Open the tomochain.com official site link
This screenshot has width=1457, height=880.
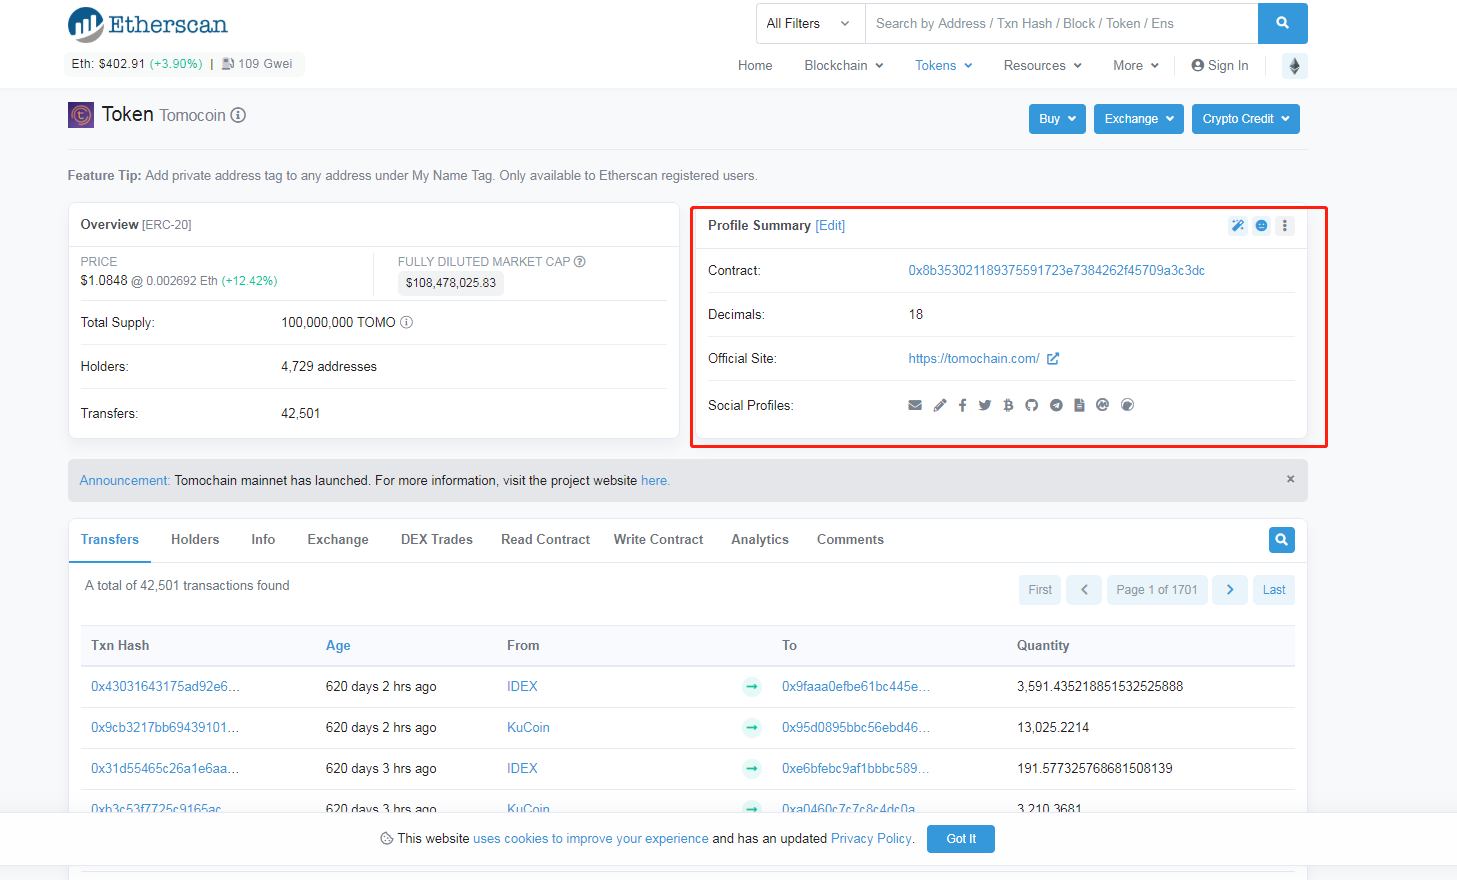(974, 359)
